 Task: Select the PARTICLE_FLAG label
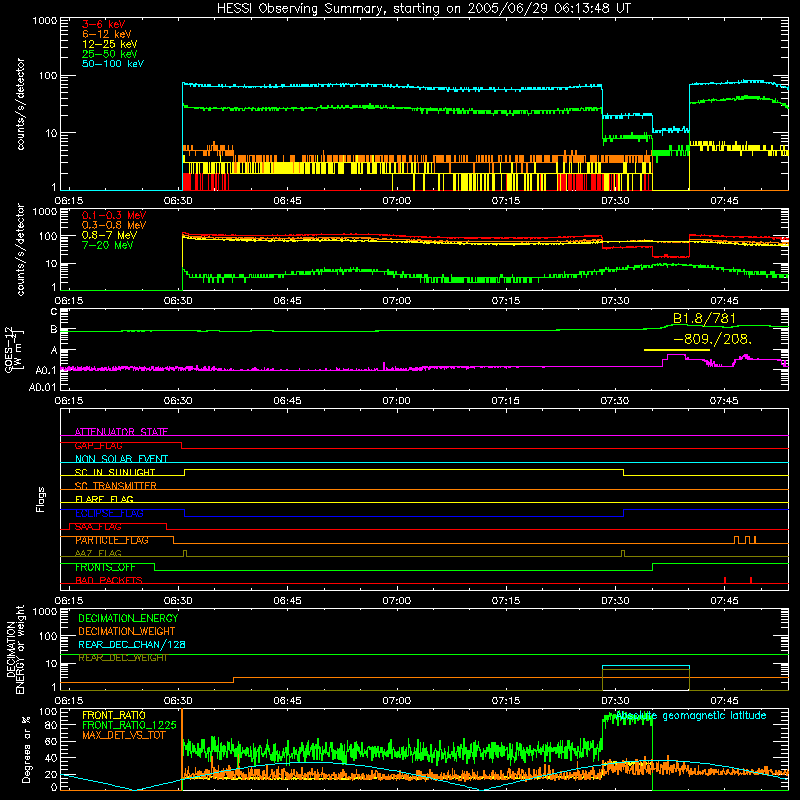(x=112, y=540)
